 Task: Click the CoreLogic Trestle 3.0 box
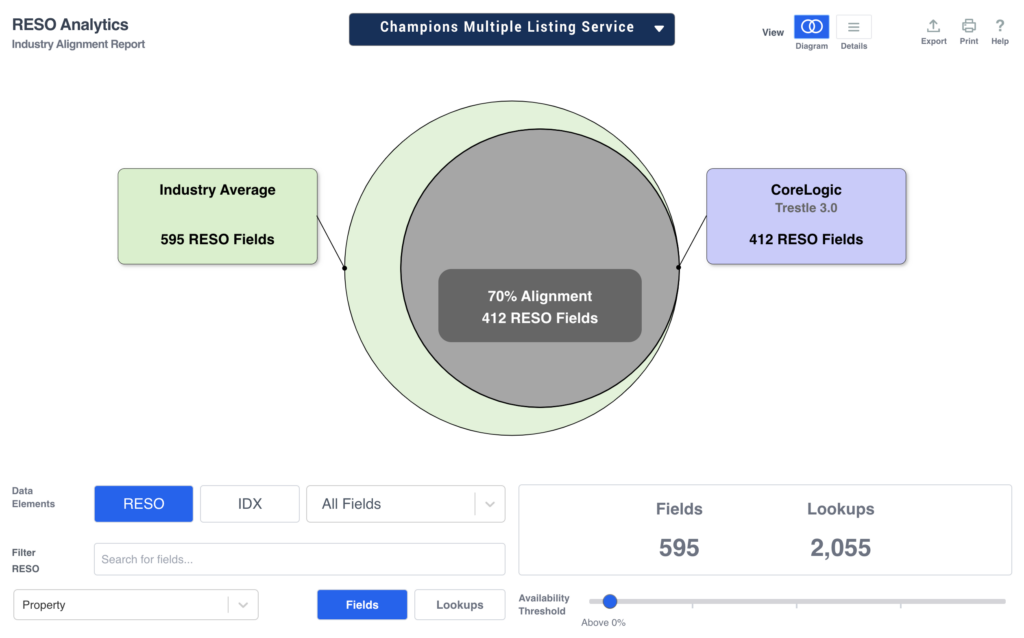tap(806, 216)
